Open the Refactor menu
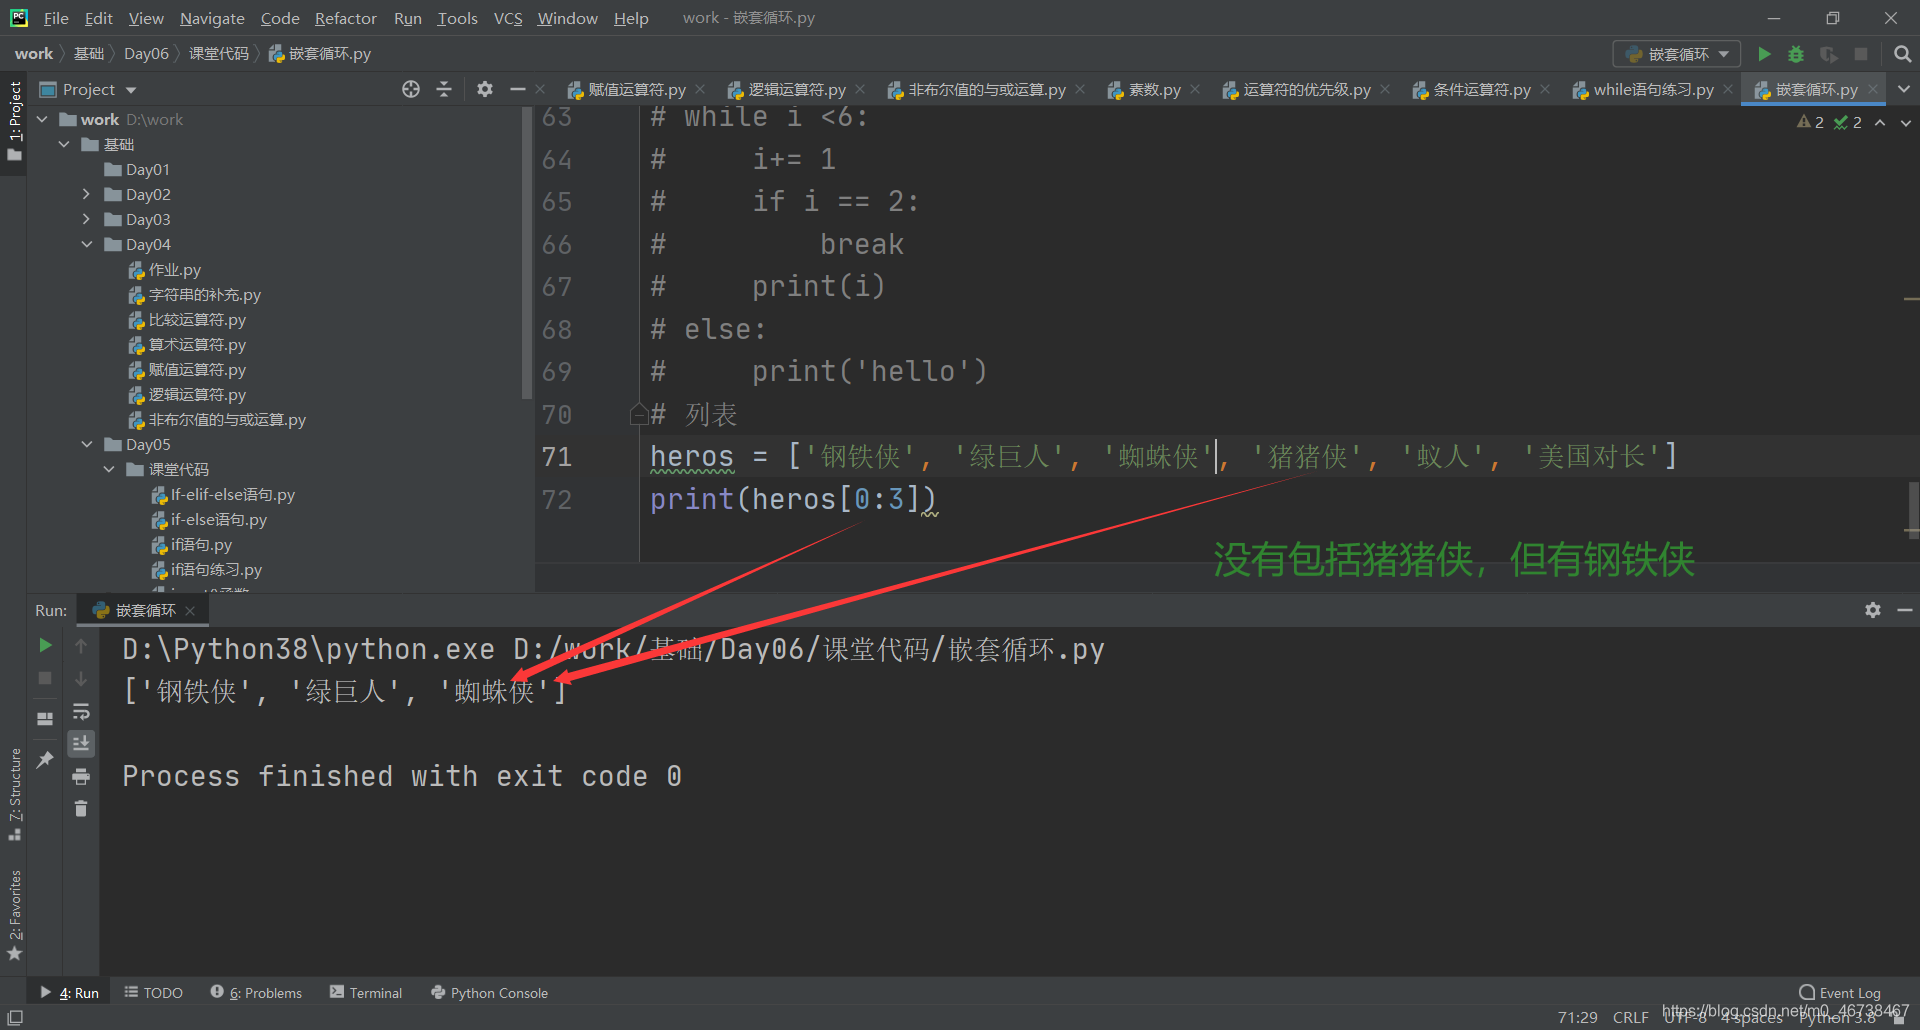Image resolution: width=1920 pixels, height=1030 pixels. coord(345,18)
